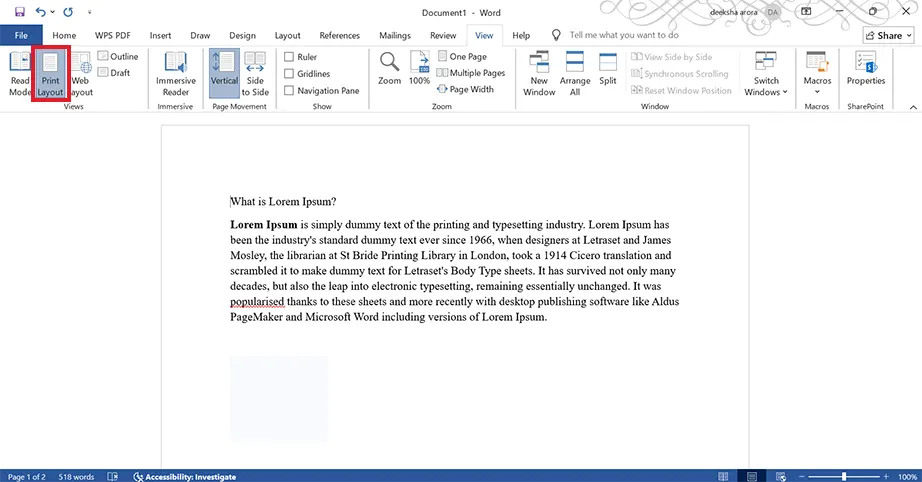Click the Save icon in title bar
The image size is (922, 482).
point(19,12)
